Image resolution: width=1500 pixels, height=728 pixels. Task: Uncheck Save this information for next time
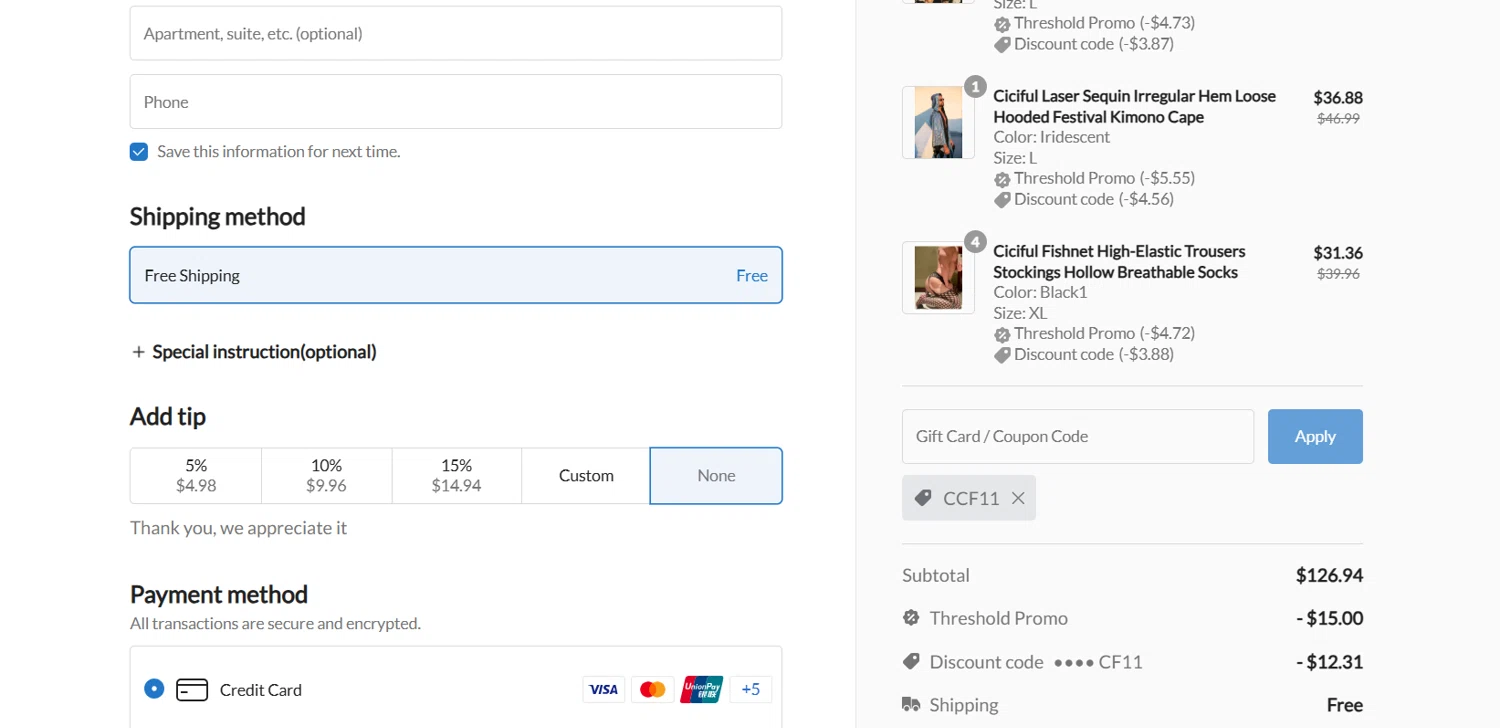coord(139,152)
